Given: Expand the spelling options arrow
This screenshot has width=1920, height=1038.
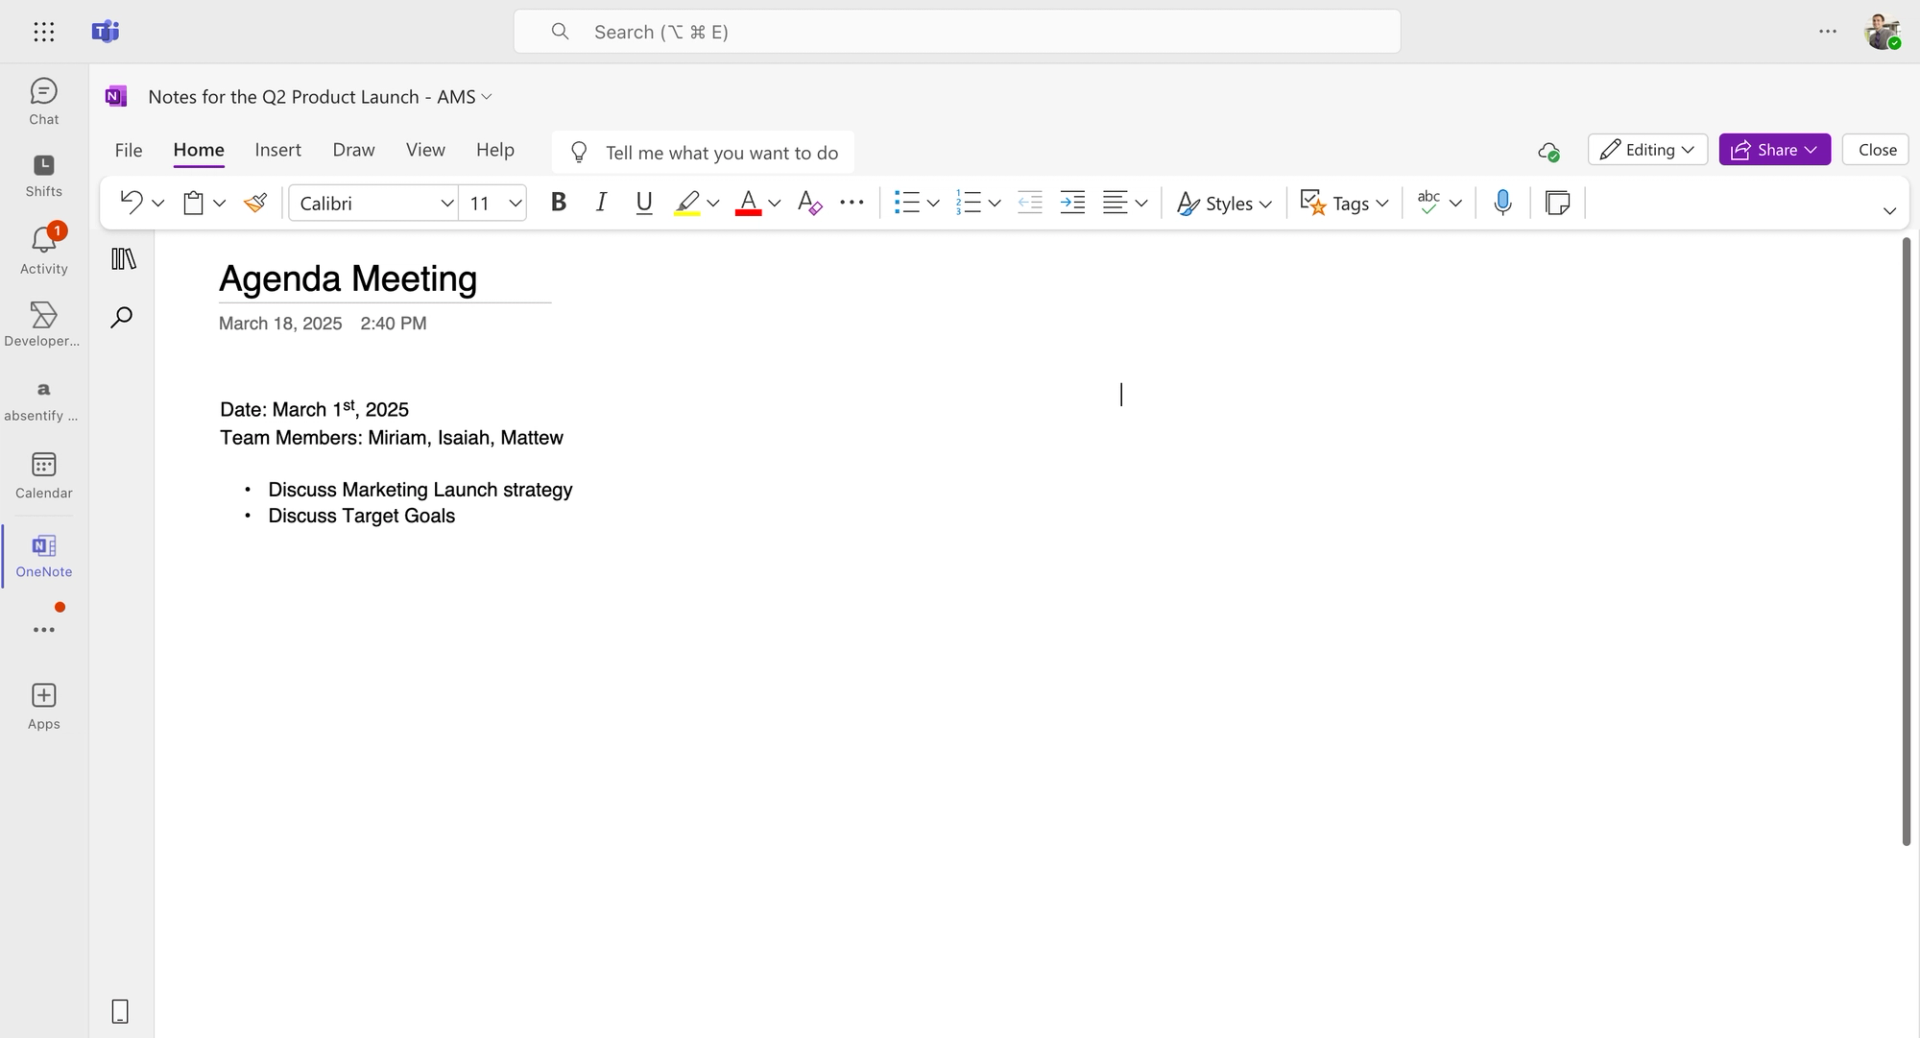Looking at the screenshot, I should click(x=1456, y=203).
